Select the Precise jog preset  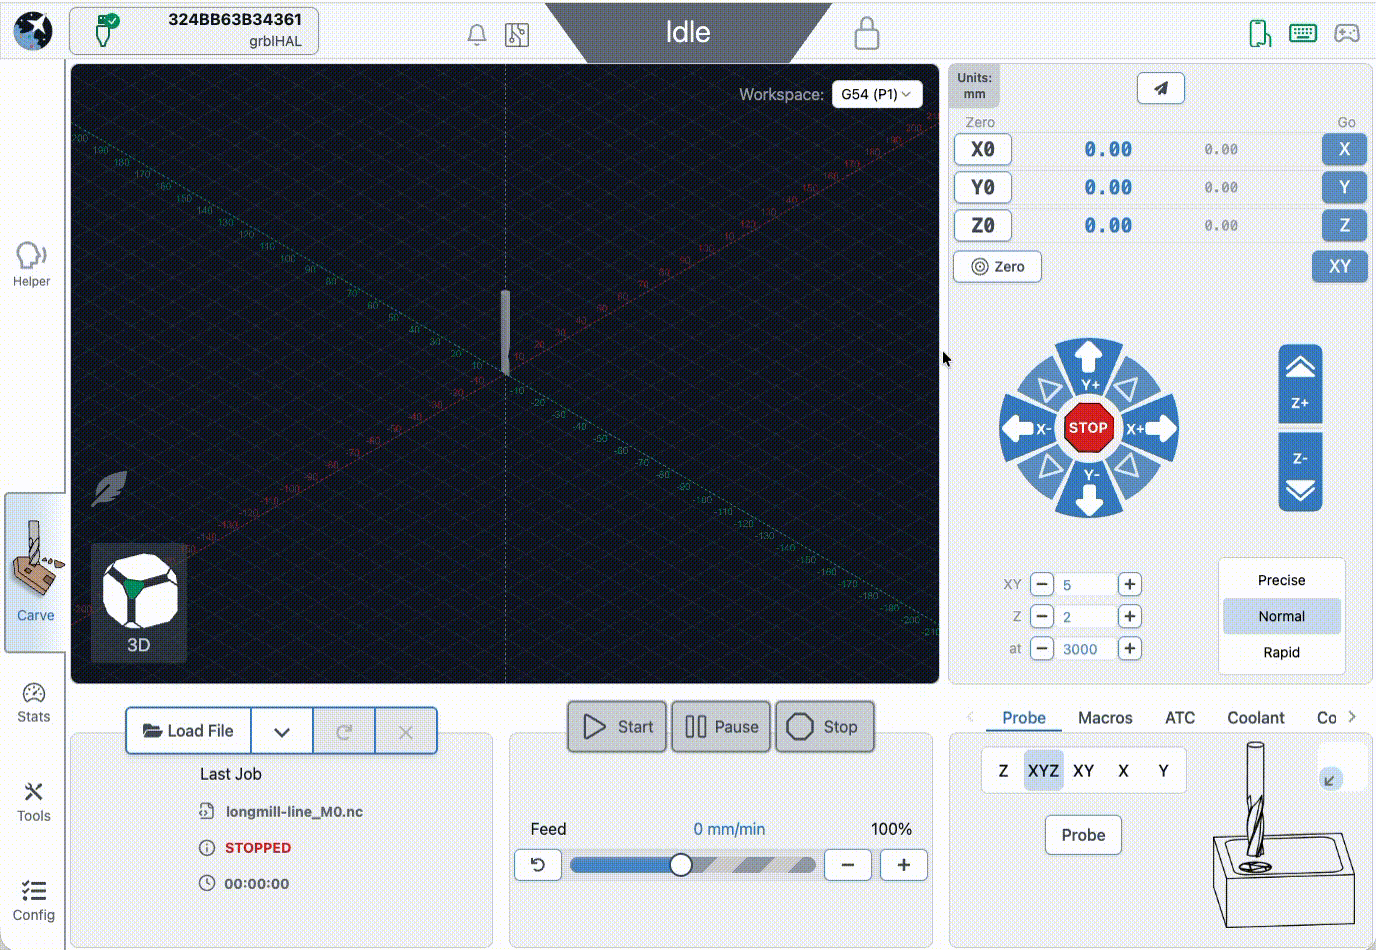point(1281,580)
